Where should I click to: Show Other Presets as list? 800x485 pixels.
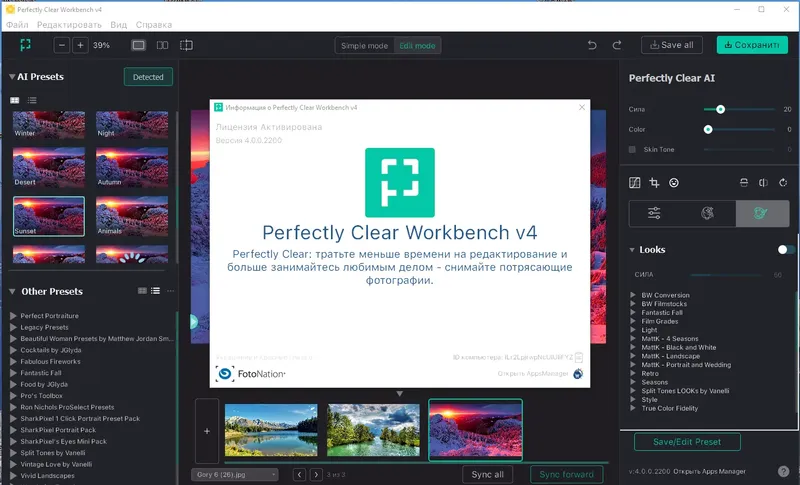click(x=156, y=291)
